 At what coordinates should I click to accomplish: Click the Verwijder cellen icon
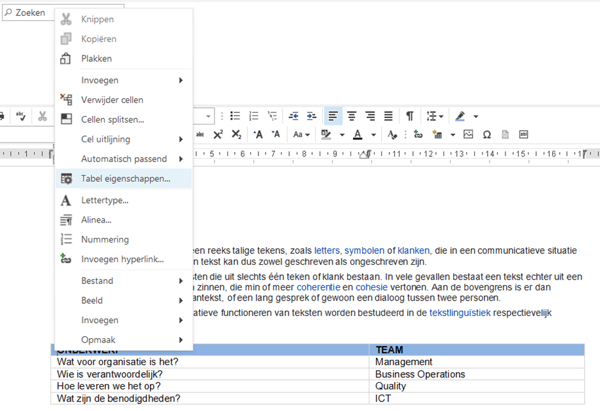66,99
